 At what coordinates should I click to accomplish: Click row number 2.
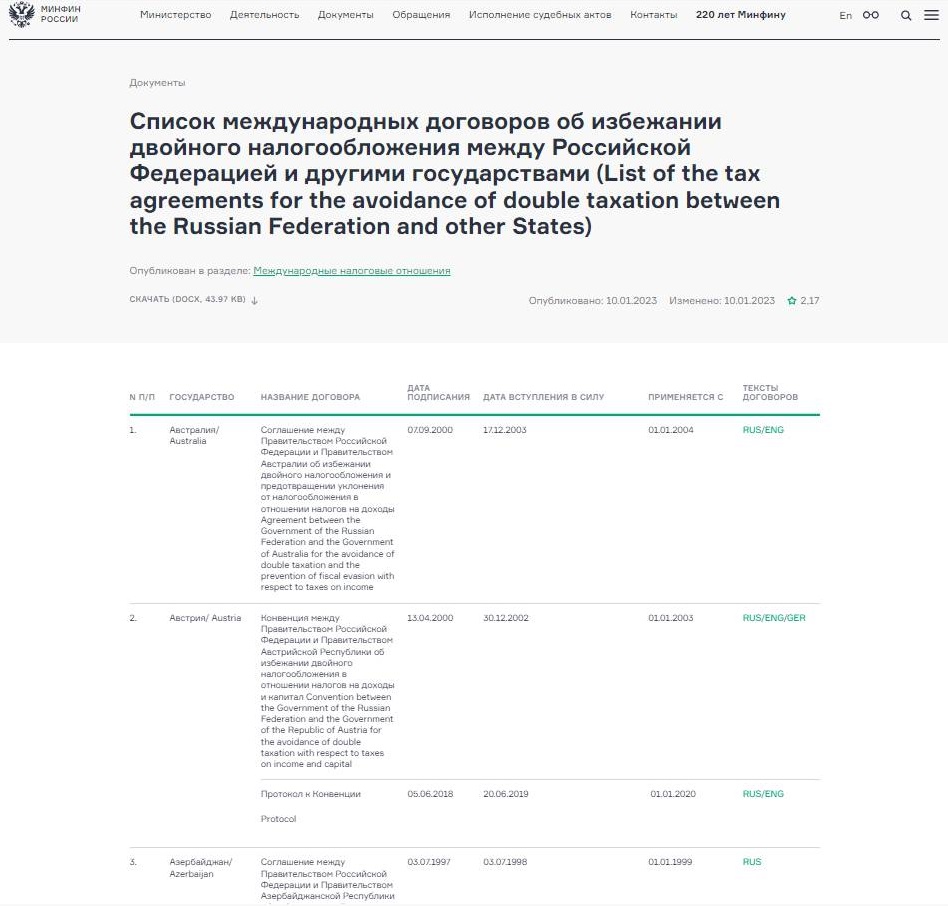click(133, 618)
